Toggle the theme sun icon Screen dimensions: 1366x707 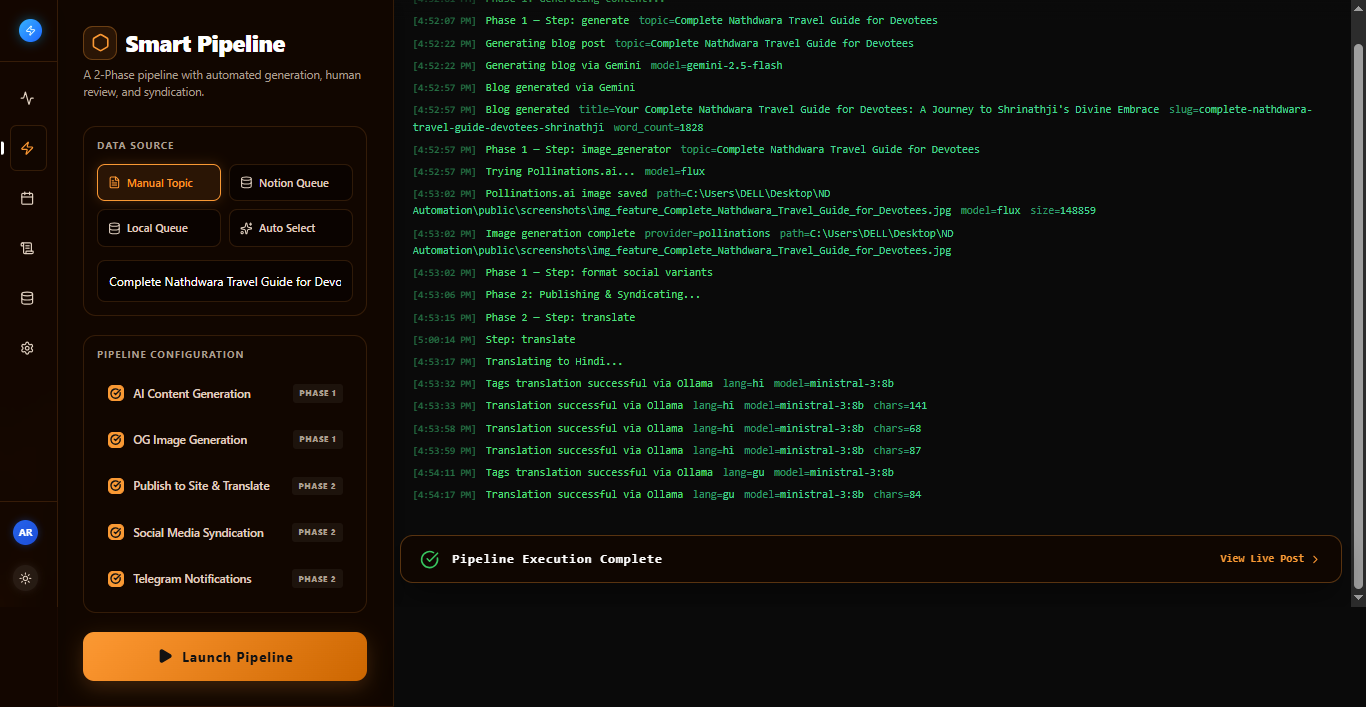point(26,578)
